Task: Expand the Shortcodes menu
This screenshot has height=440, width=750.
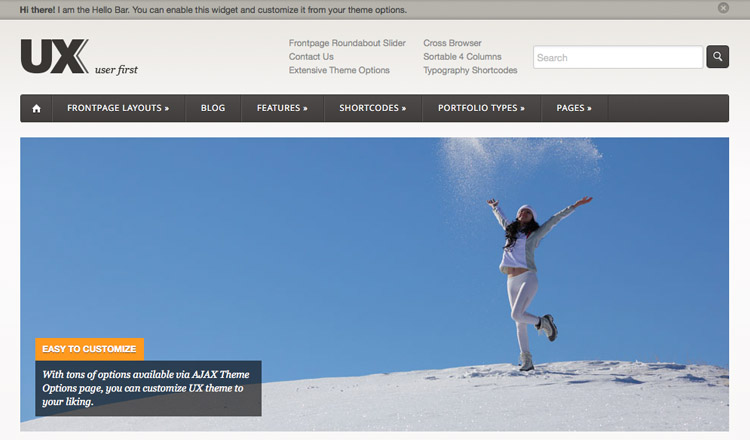Action: tap(373, 108)
